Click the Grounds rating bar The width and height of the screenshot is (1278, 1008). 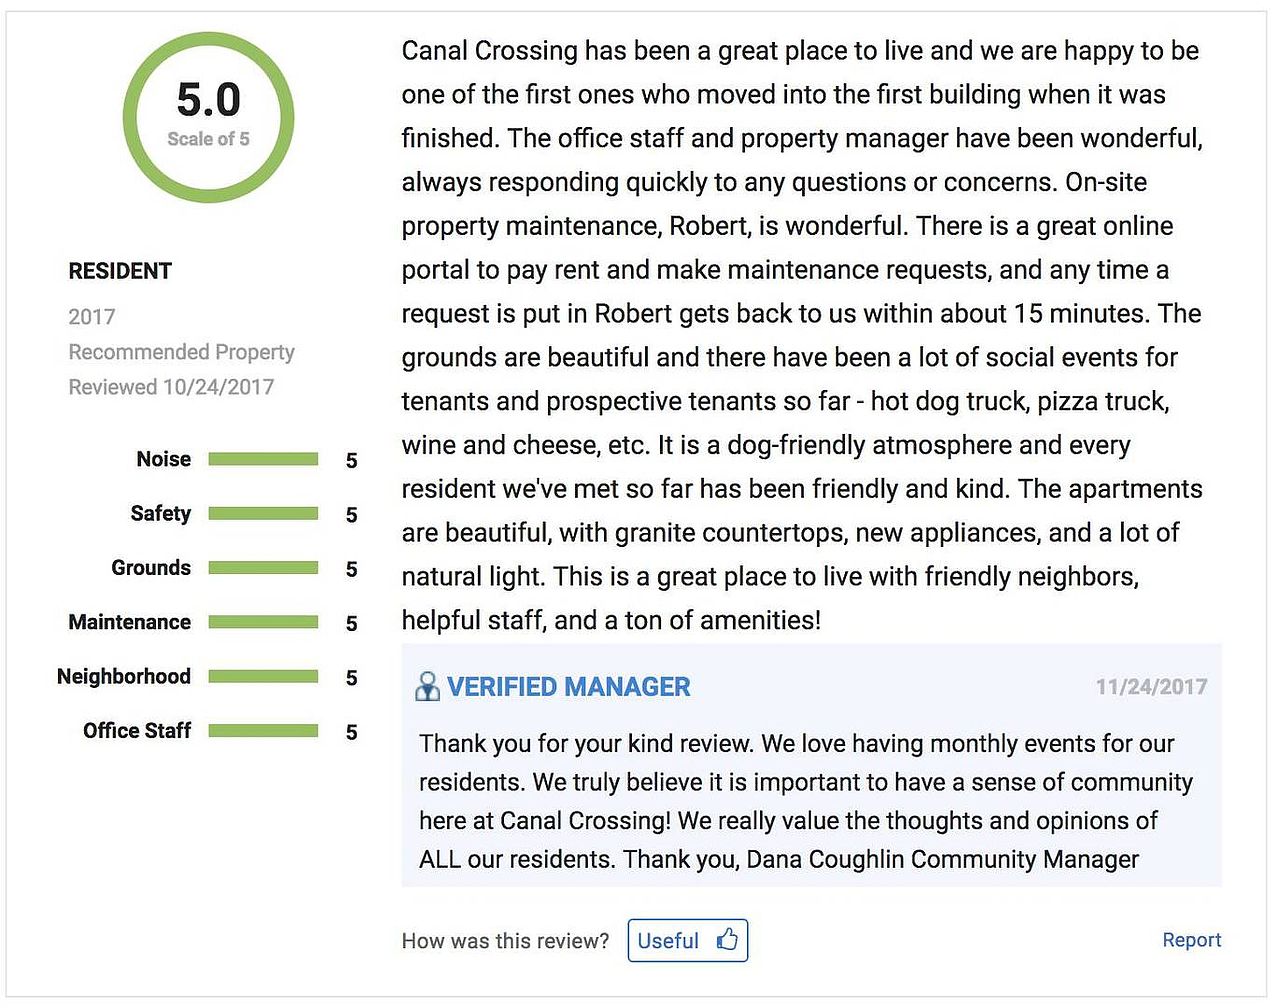coord(263,567)
